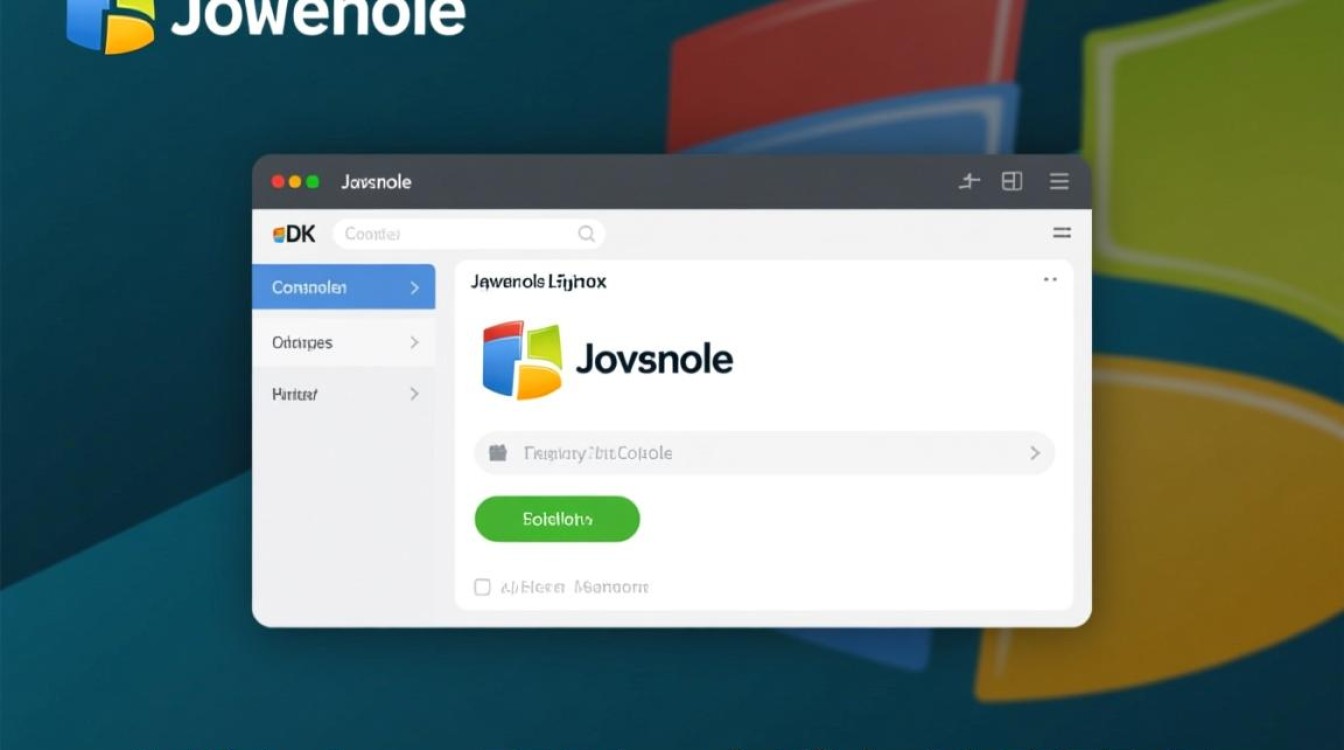Click the window layout icon in title bar
This screenshot has height=750, width=1344.
pyautogui.click(x=1012, y=182)
